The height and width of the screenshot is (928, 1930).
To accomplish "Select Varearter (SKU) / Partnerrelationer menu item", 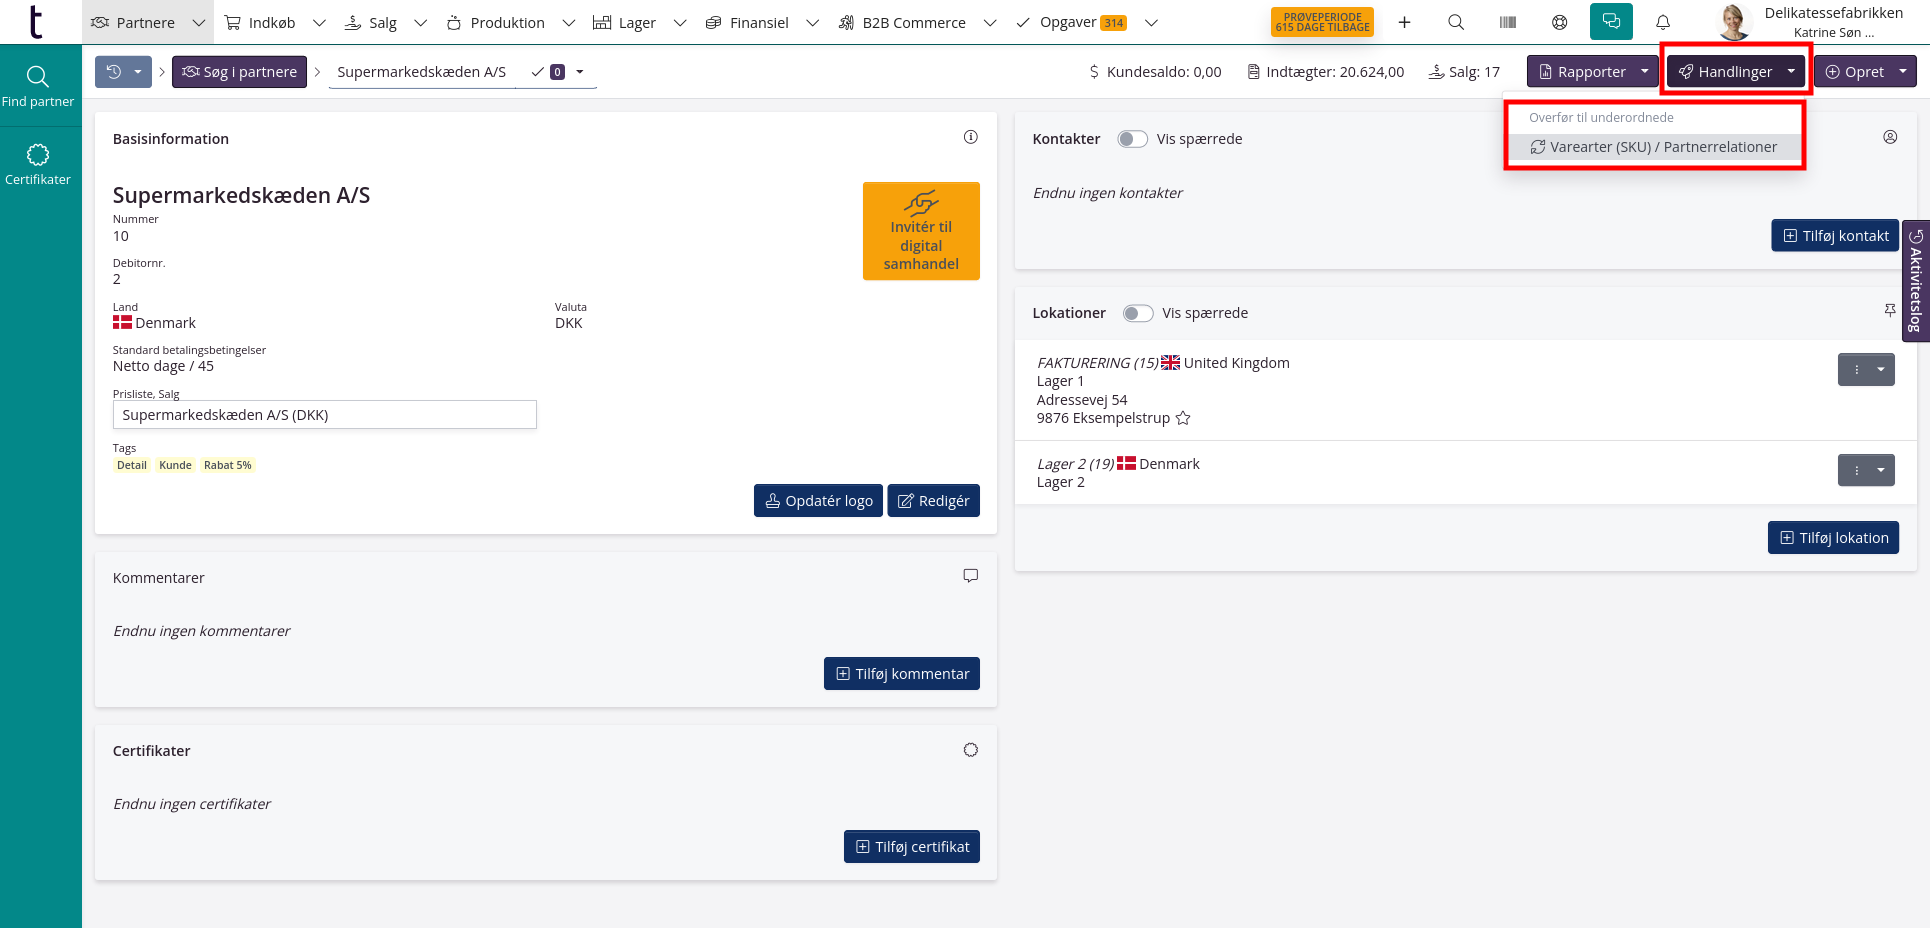I will [x=1654, y=147].
